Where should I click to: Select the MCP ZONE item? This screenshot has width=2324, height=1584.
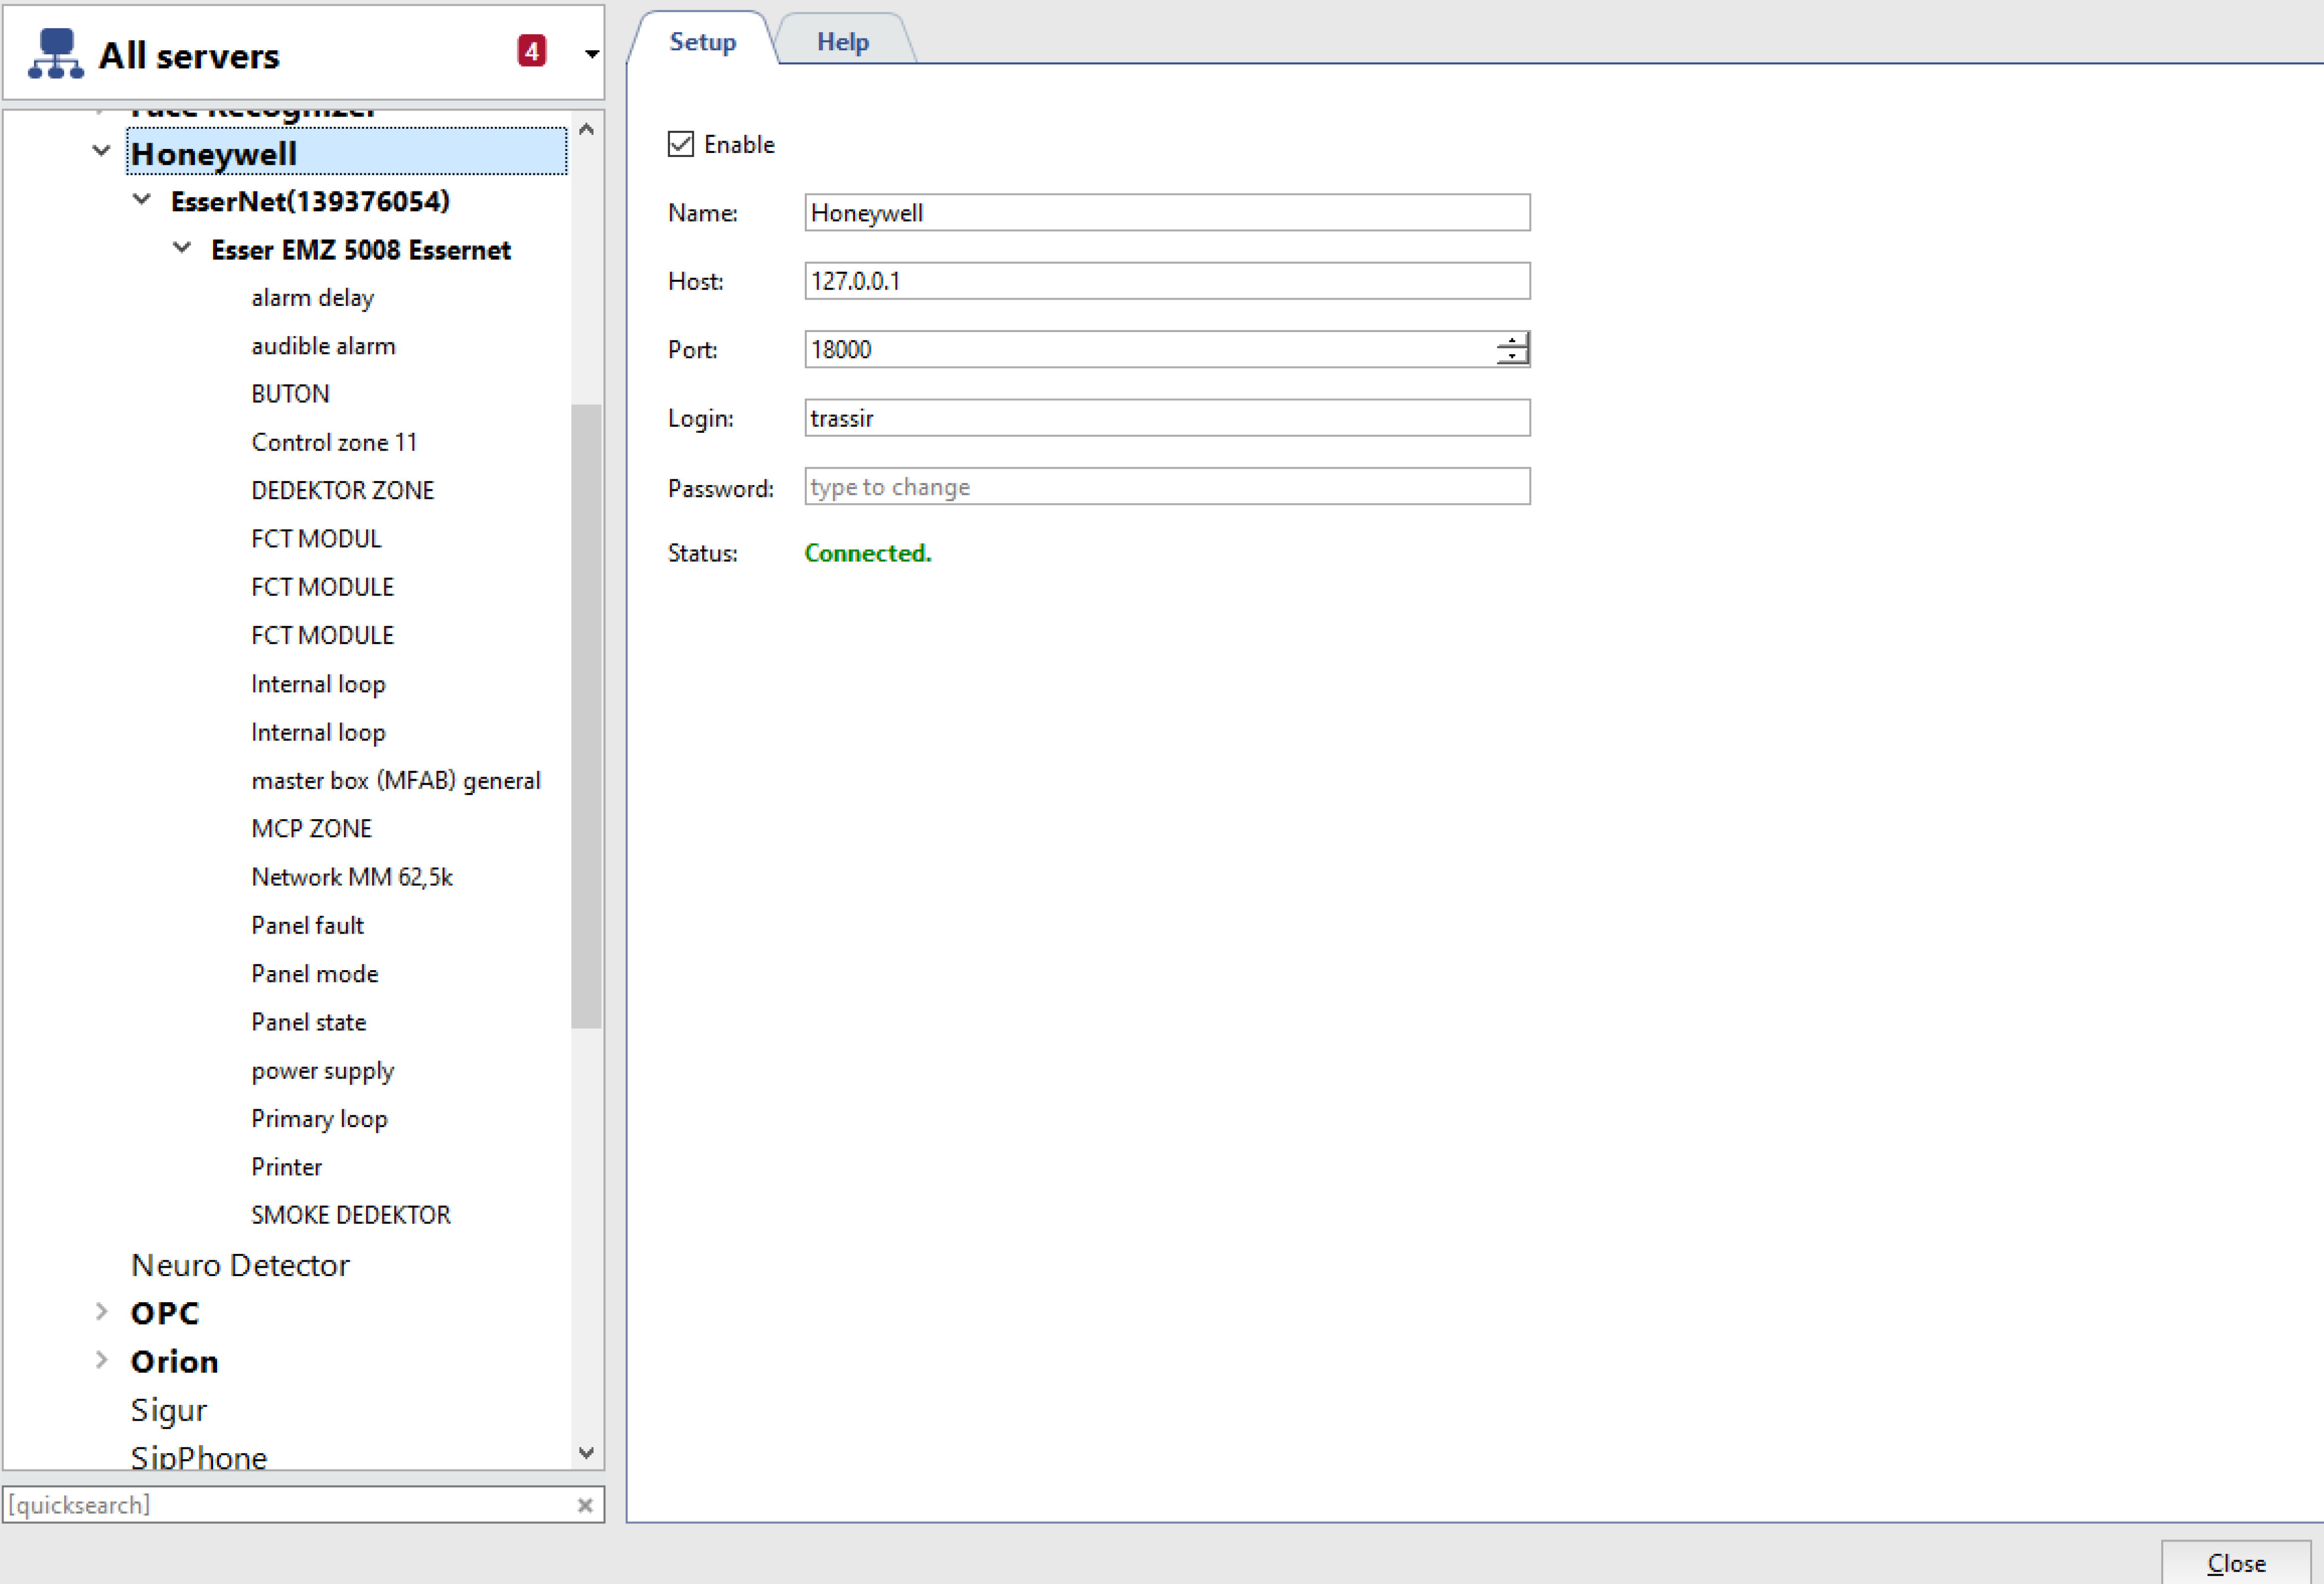pyautogui.click(x=312, y=829)
